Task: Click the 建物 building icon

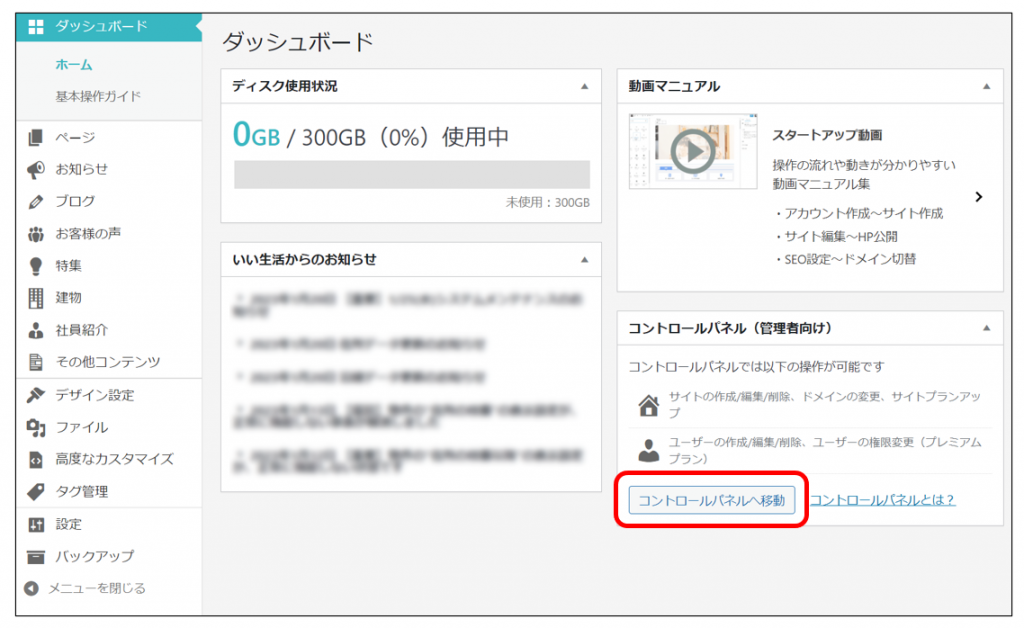Action: (x=36, y=297)
